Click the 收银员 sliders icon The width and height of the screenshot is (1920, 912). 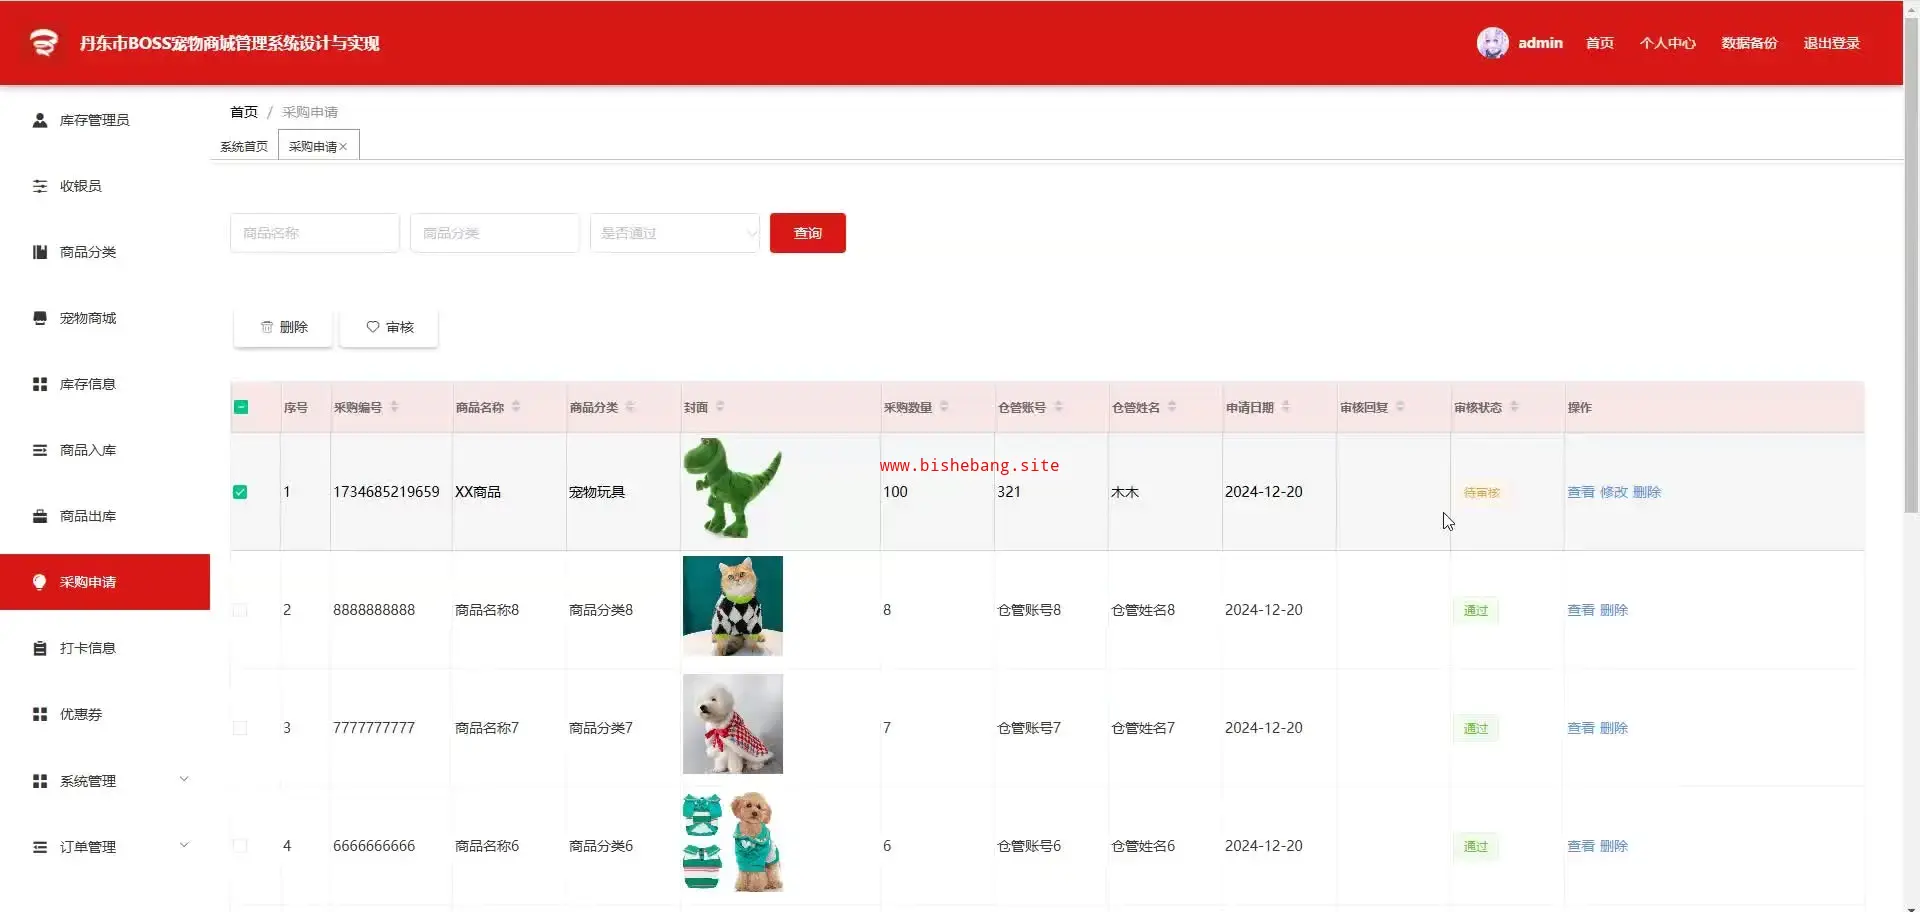point(40,186)
